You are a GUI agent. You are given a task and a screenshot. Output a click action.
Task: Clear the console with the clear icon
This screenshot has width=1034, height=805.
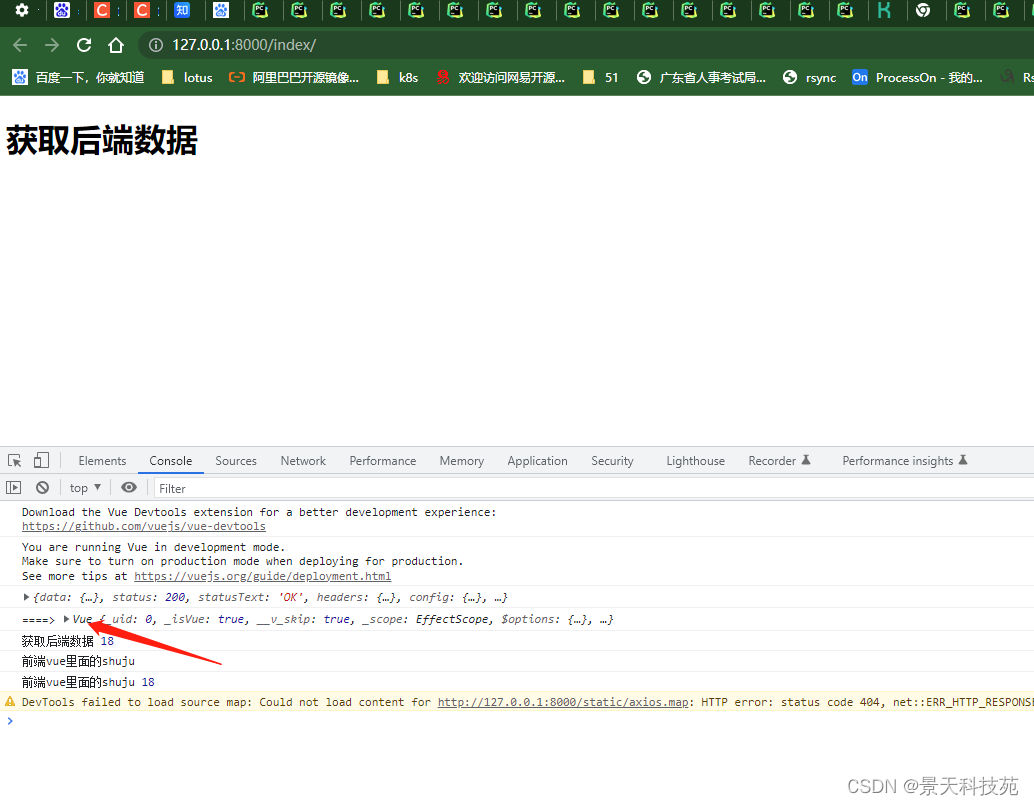pyautogui.click(x=42, y=488)
